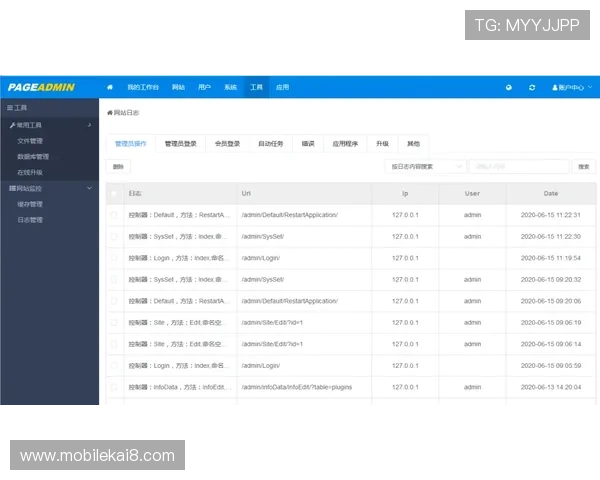
Task: Select the checkbox for the 11:22:30 SysSet row
Action: click(114, 236)
